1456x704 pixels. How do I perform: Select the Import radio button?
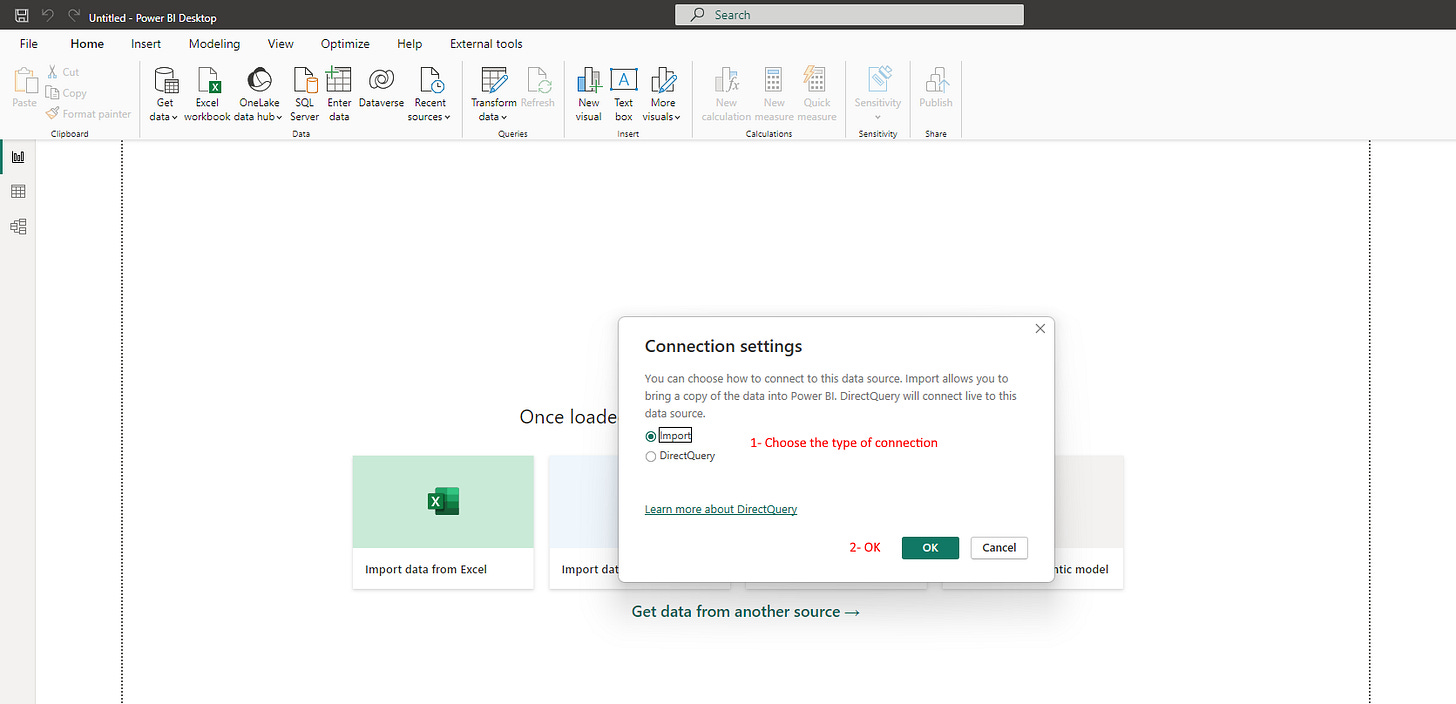point(651,436)
